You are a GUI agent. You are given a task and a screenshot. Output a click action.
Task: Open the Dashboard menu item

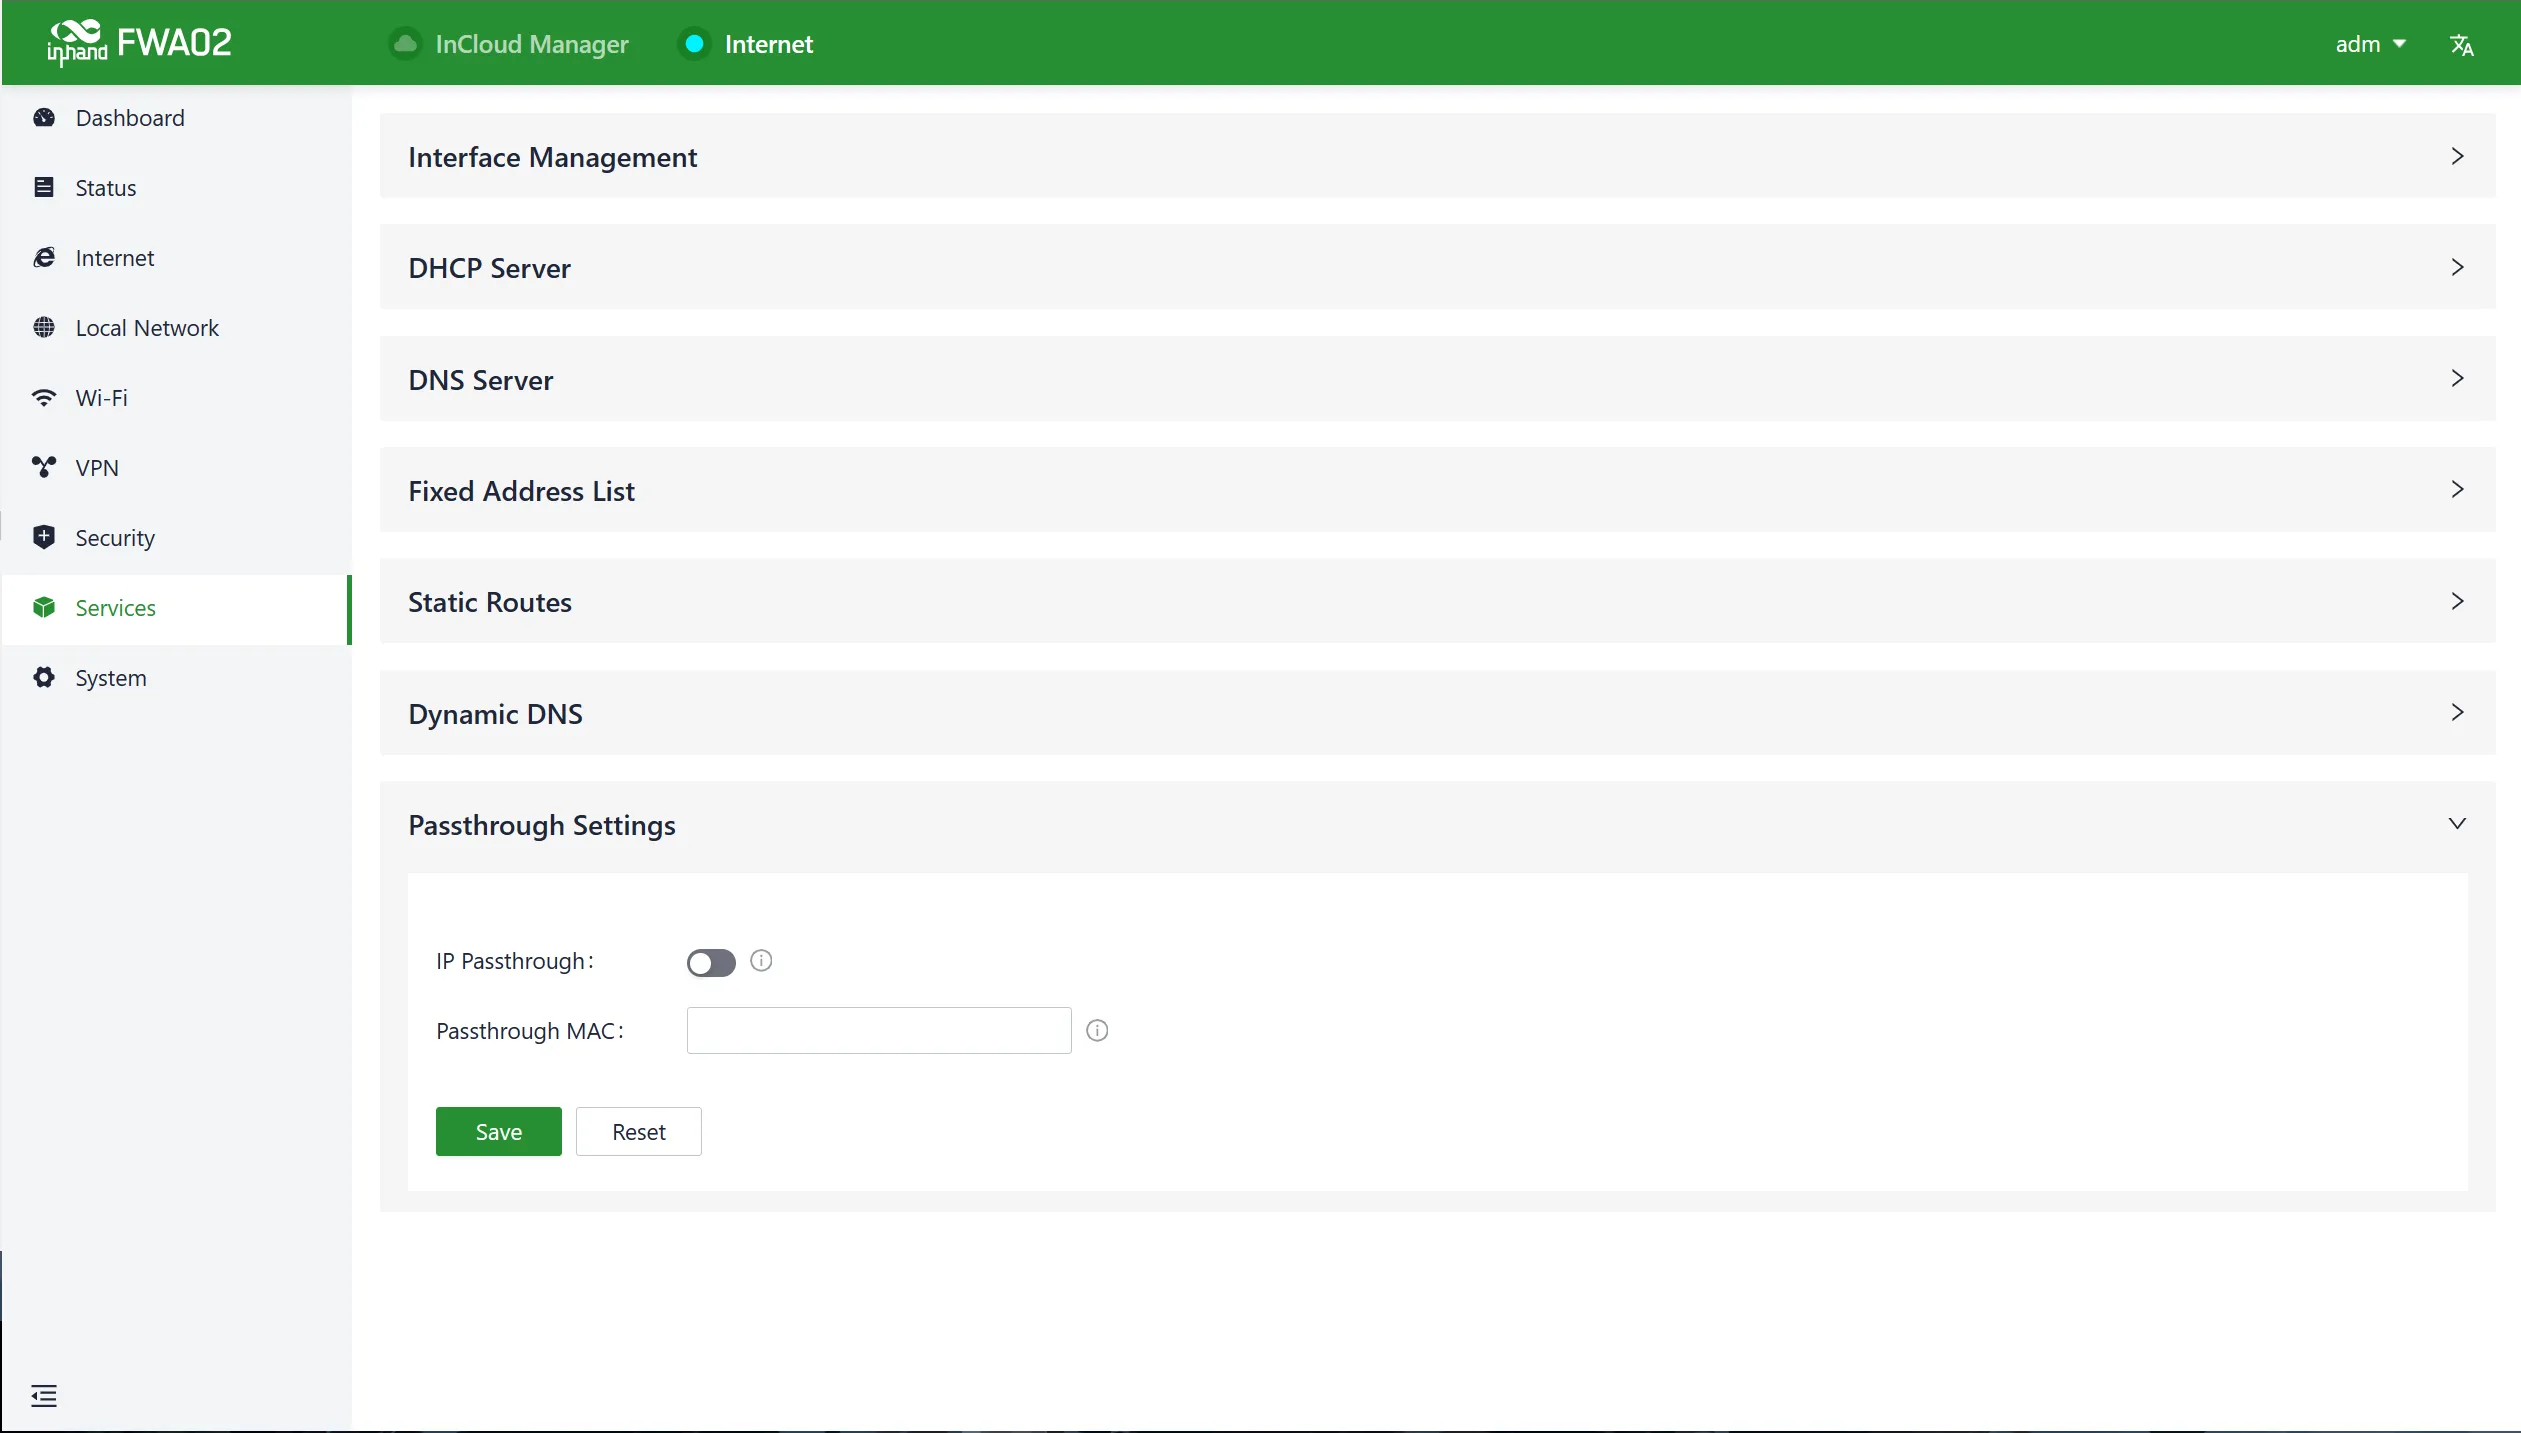click(x=176, y=118)
